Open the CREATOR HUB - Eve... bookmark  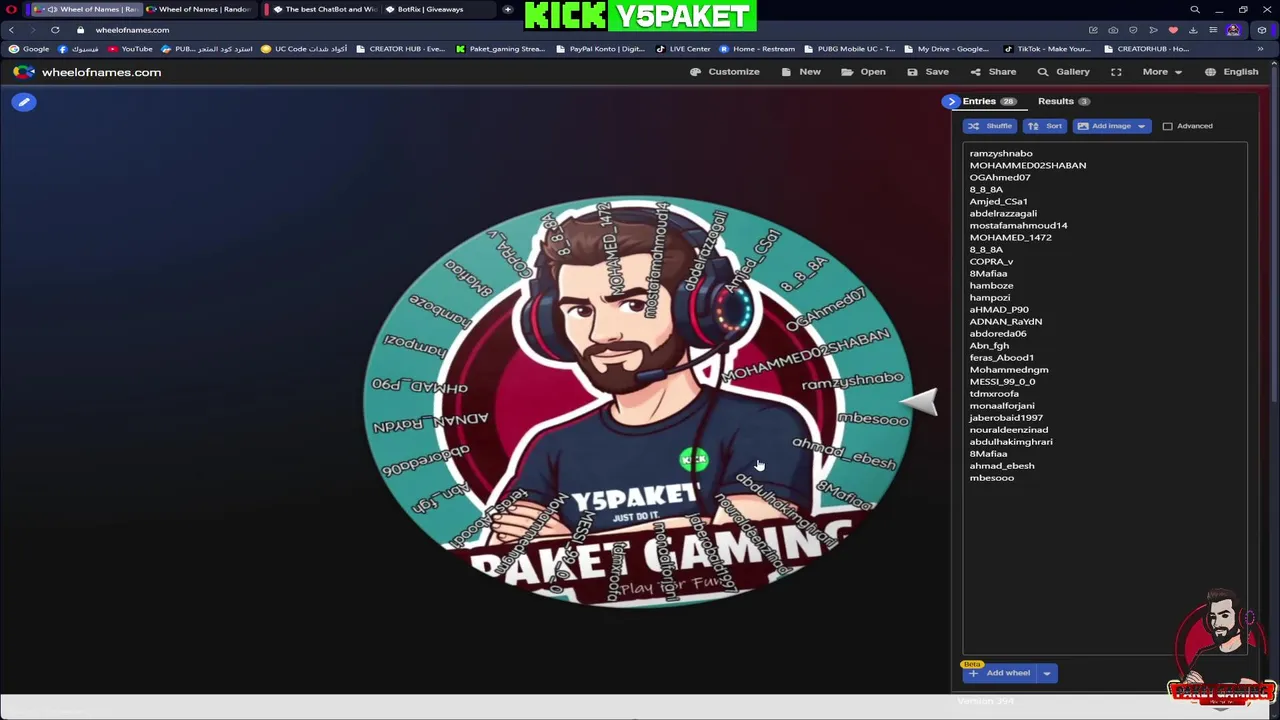400,49
